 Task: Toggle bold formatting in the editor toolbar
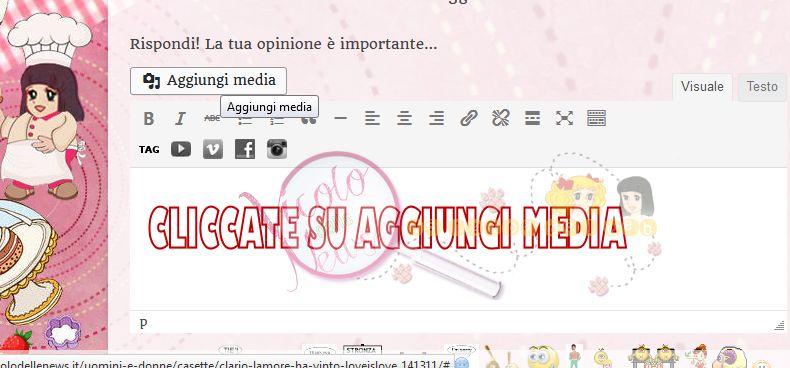(x=149, y=118)
